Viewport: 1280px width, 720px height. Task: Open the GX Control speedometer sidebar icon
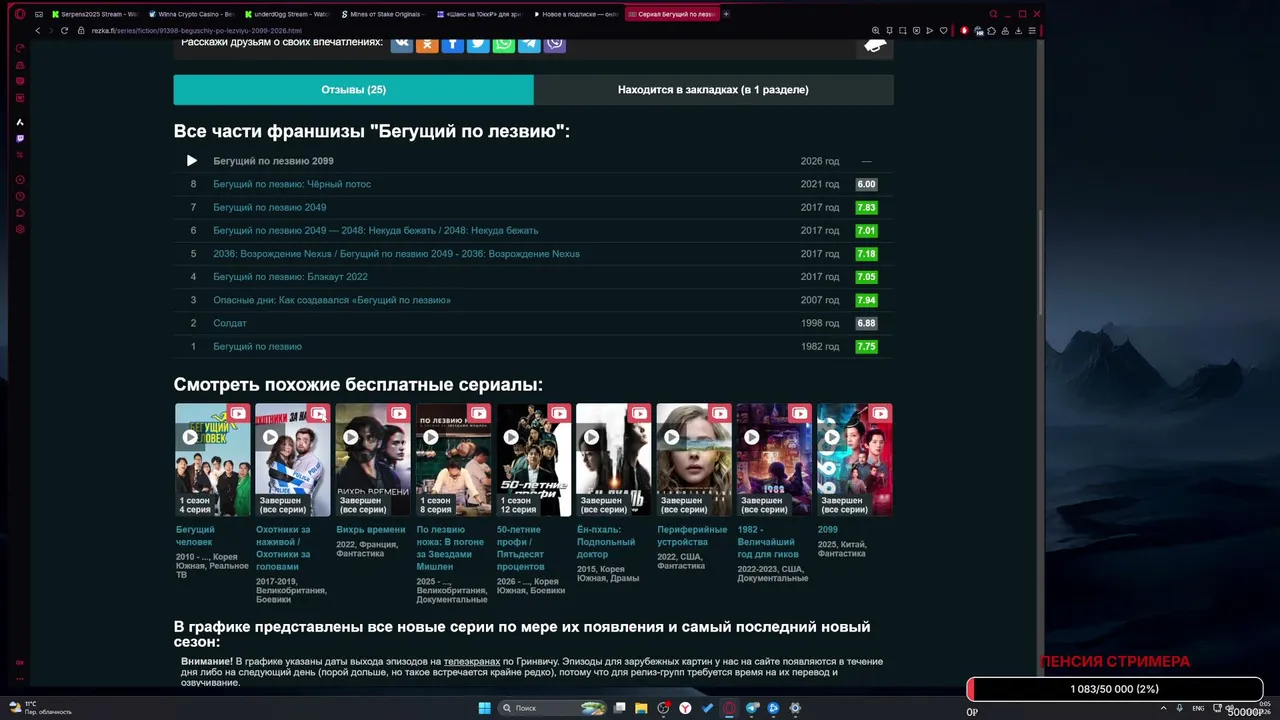point(20,48)
